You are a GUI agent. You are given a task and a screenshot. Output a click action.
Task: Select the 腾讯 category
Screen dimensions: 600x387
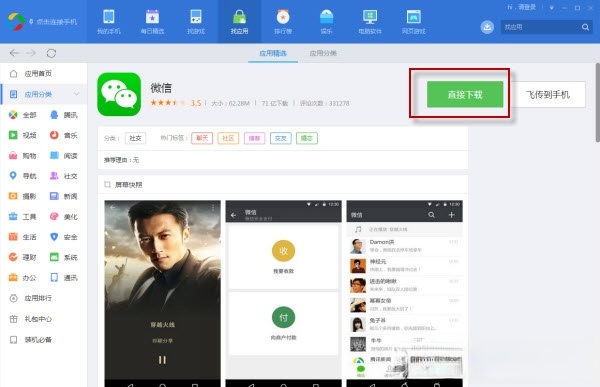pos(64,115)
